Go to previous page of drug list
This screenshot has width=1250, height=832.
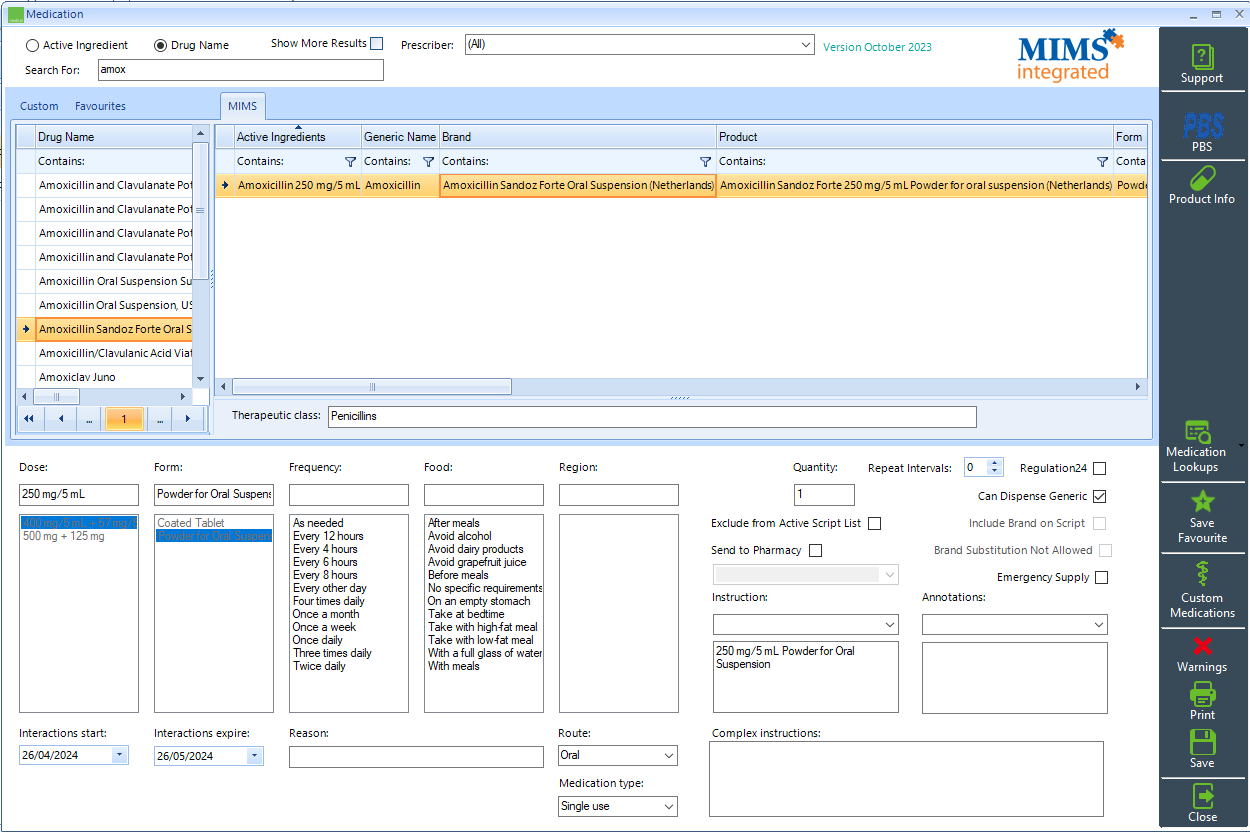pos(60,419)
